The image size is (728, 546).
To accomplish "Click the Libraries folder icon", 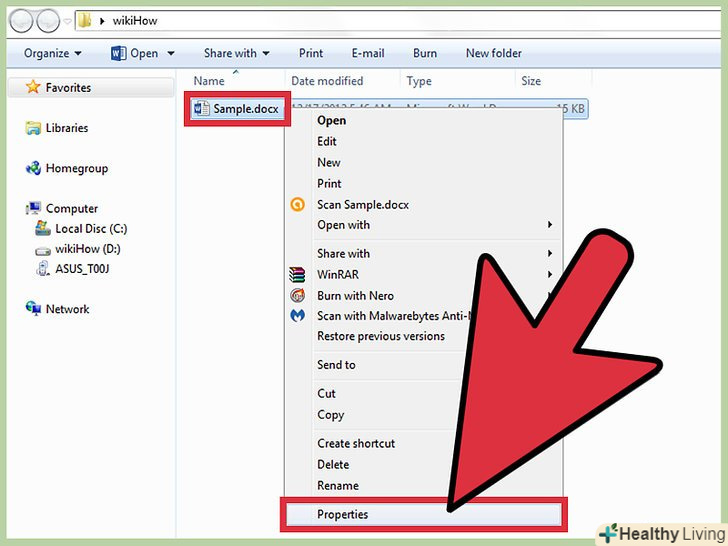I will [33, 128].
